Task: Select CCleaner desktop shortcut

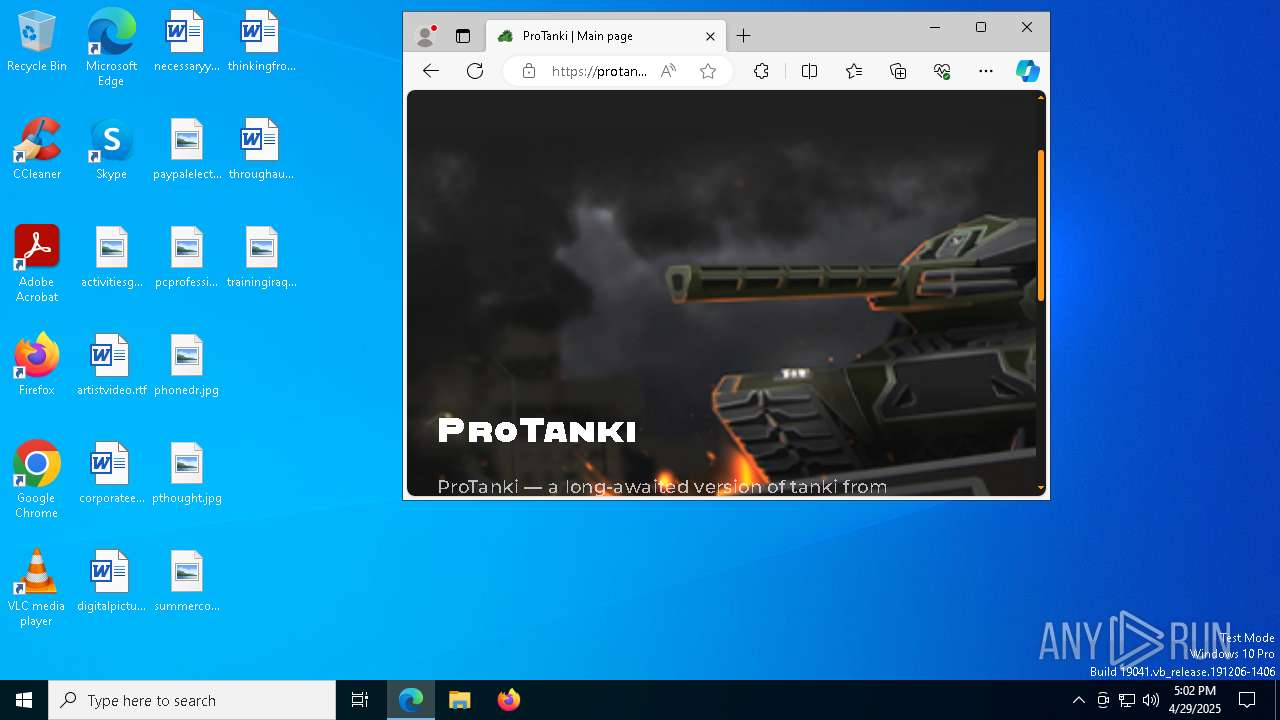Action: [37, 150]
